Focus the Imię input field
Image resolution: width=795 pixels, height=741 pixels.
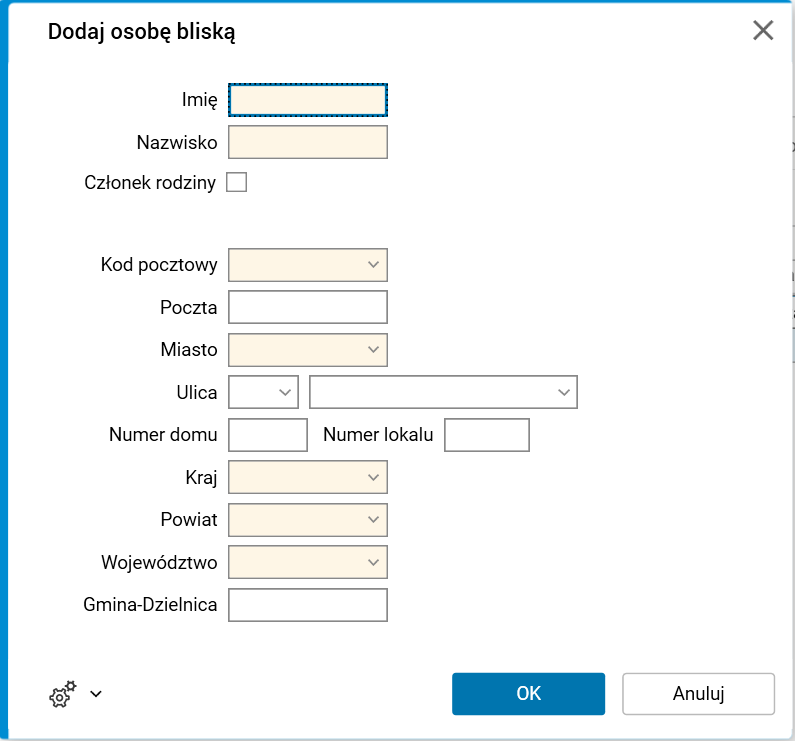point(307,99)
